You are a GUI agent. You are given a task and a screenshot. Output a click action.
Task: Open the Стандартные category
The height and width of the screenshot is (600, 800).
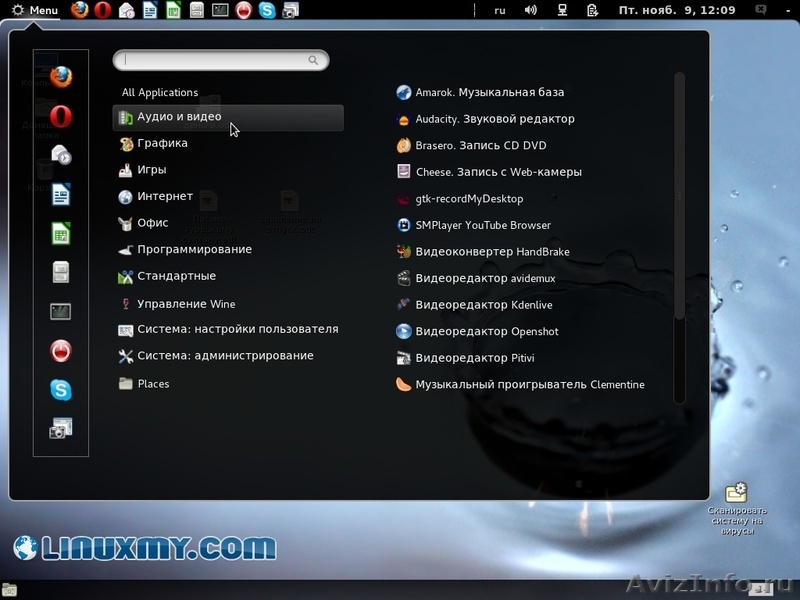tap(167, 277)
